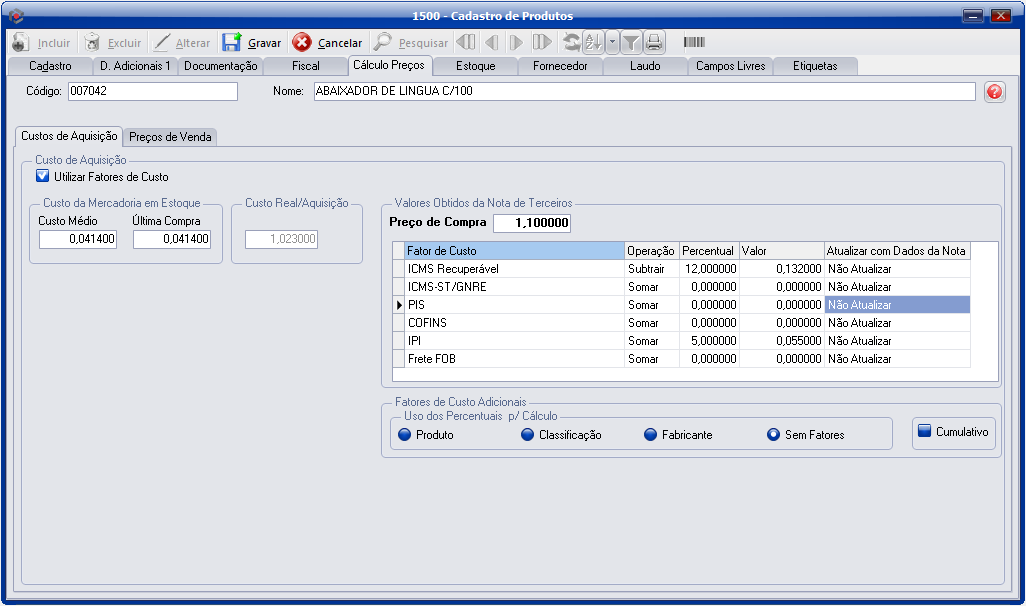Click the filter funnel icon
Viewport: 1026px width, 606px height.
point(631,42)
